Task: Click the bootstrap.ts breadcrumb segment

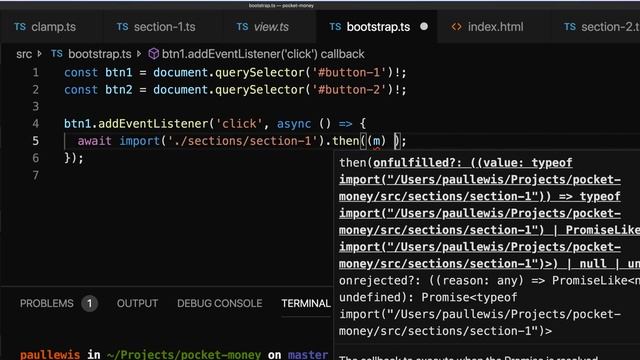Action: (100, 54)
